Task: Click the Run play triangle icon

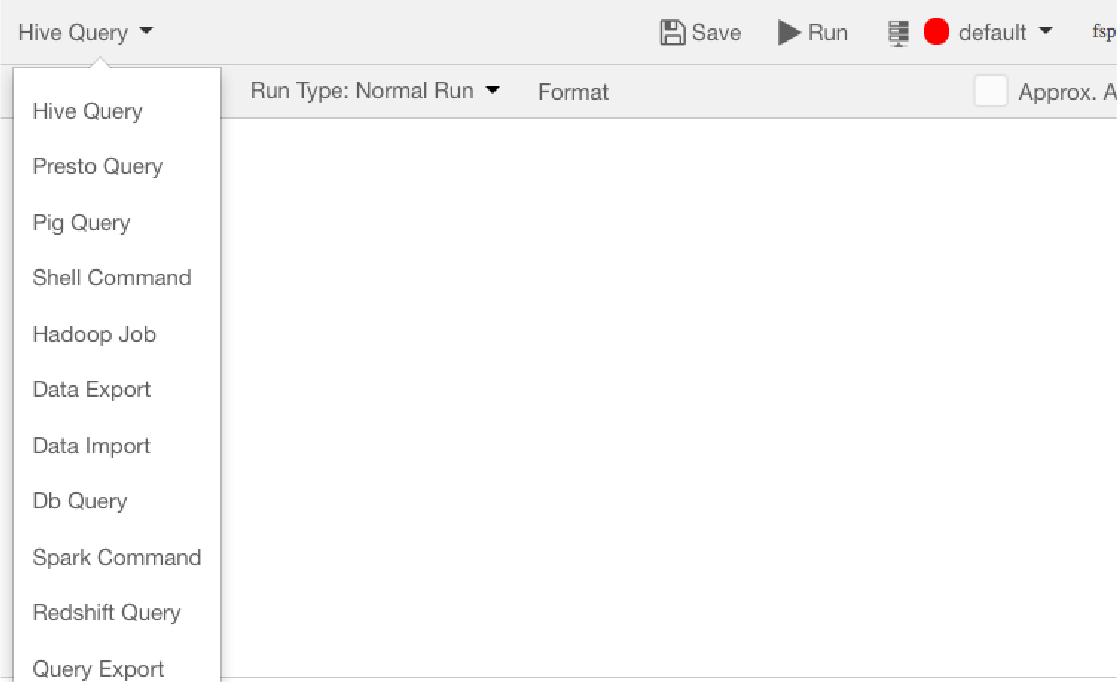Action: coord(789,33)
